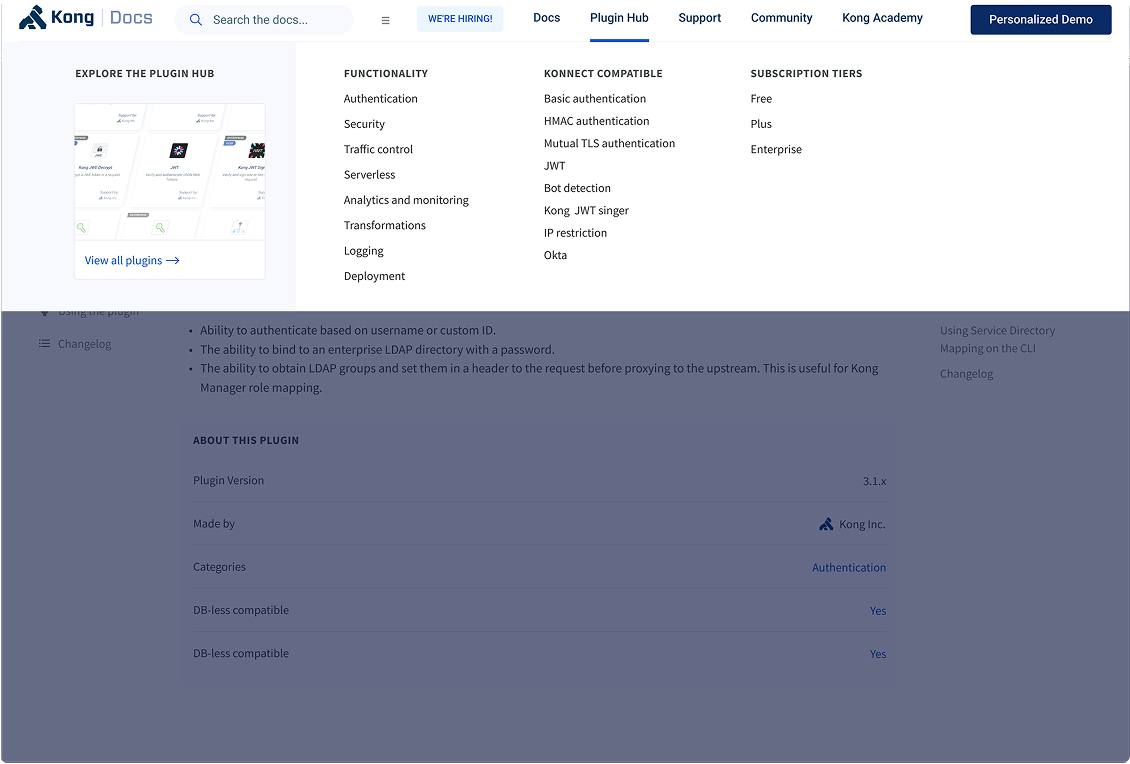
Task: Click a zoom magnifier on the plugin preview
Action: [80, 227]
